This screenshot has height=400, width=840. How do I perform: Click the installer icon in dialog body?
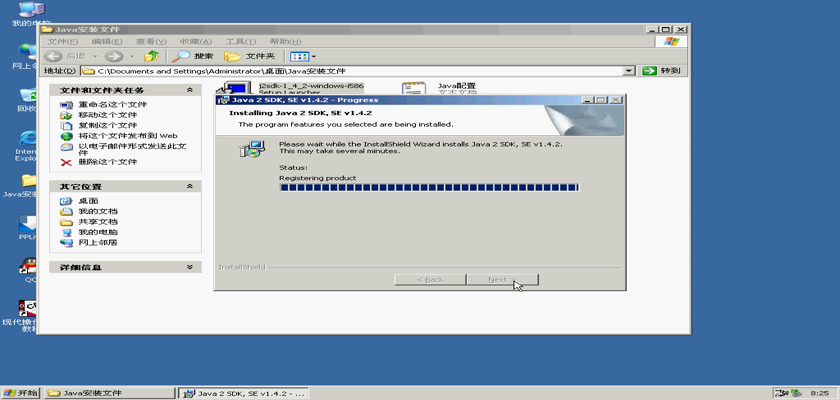tap(252, 149)
